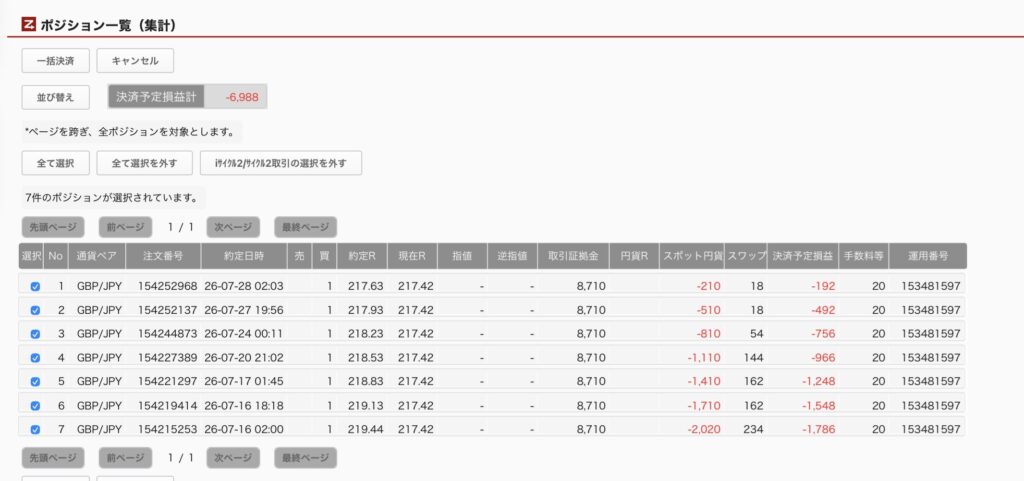Image resolution: width=1024 pixels, height=481 pixels.
Task: Click 先頭ページ below the table
Action: pyautogui.click(x=53, y=458)
